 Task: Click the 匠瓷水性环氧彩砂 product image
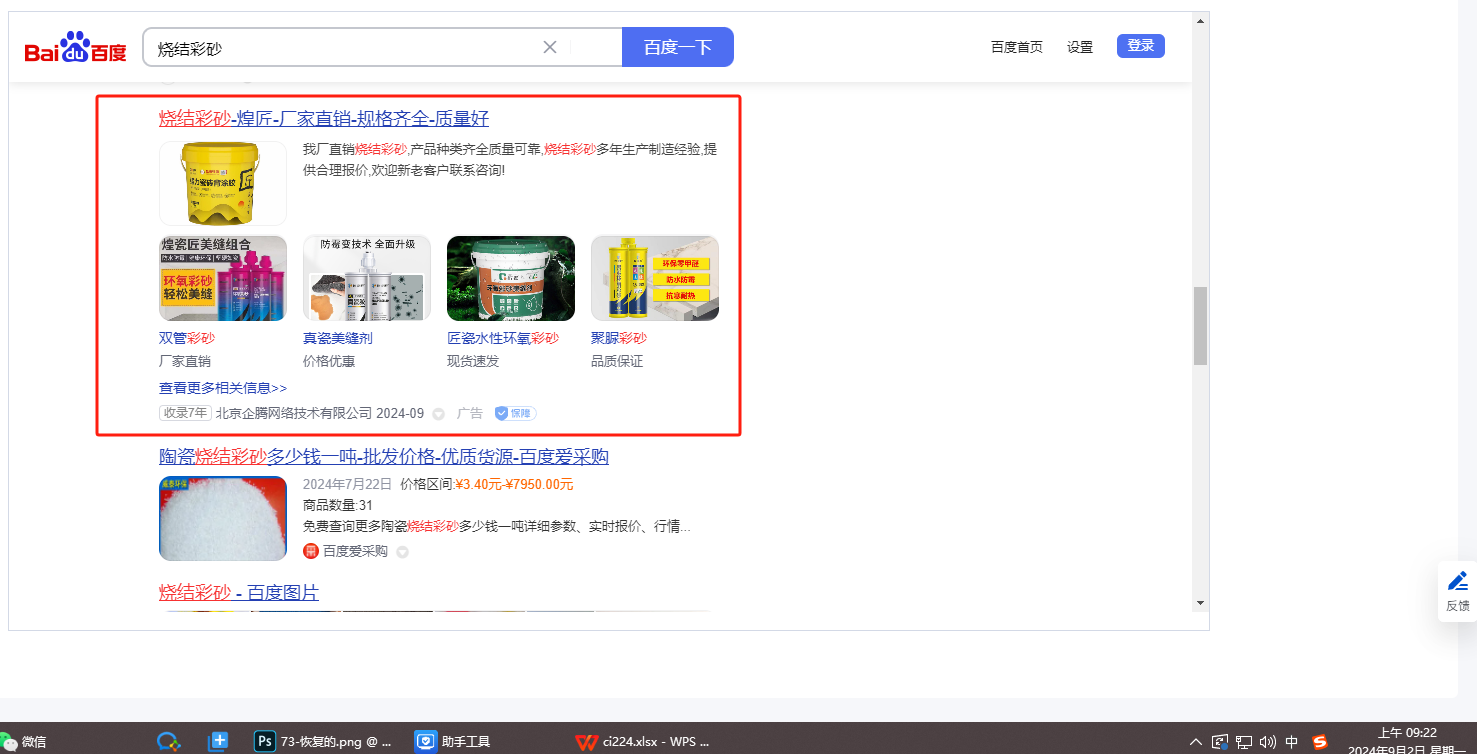click(511, 278)
